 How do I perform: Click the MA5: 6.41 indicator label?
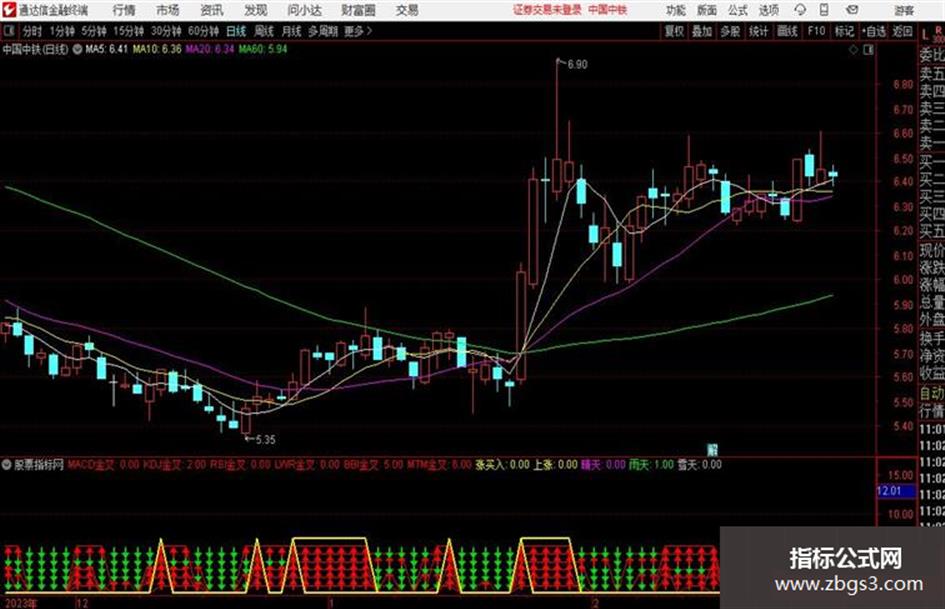pos(106,49)
